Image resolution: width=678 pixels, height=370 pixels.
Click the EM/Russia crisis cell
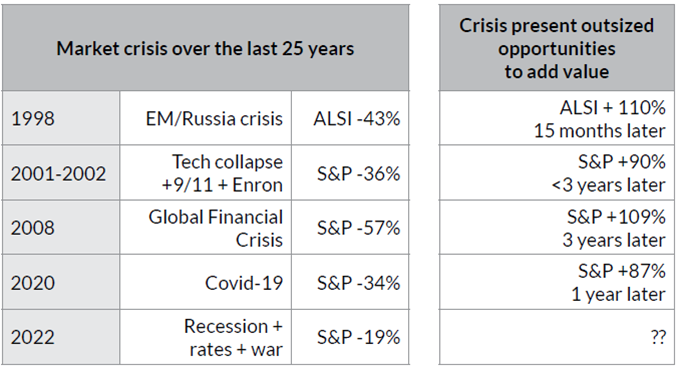coord(206,118)
